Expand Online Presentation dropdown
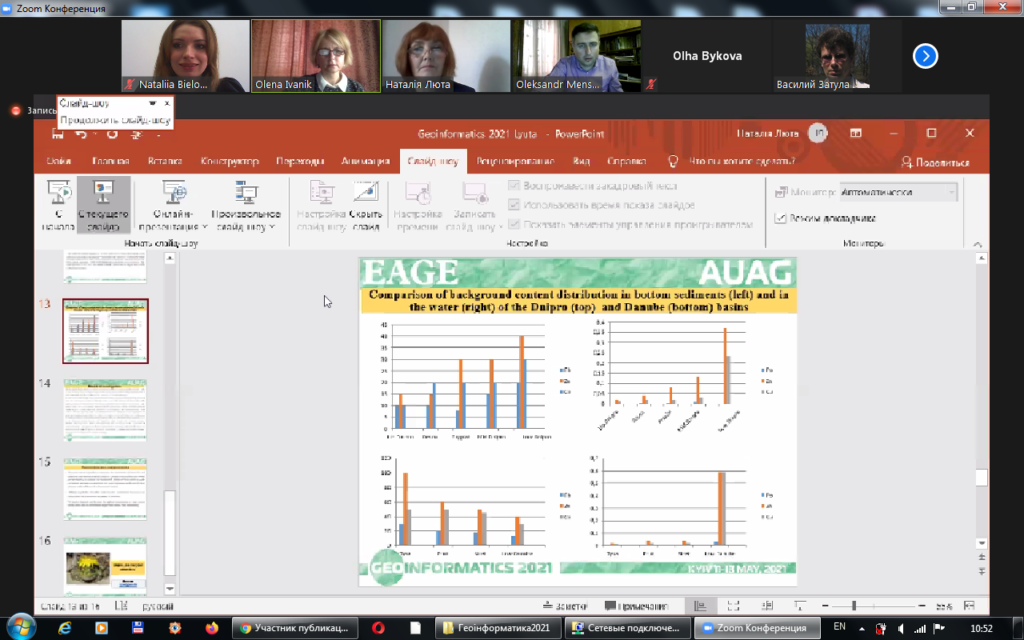This screenshot has width=1024, height=640. (173, 220)
